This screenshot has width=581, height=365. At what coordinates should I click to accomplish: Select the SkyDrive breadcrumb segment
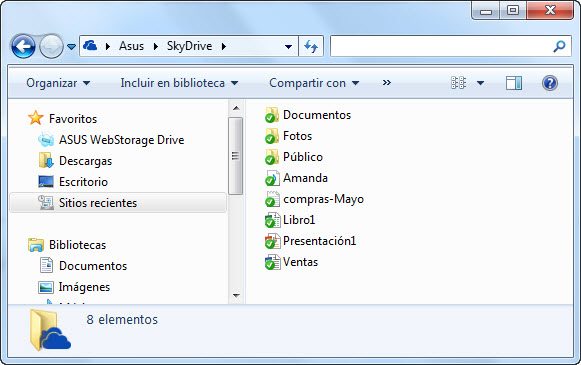click(189, 46)
